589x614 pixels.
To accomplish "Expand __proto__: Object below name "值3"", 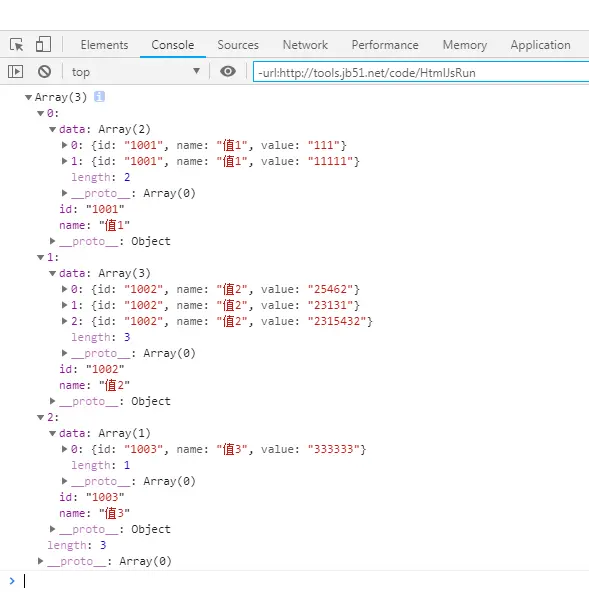I will pos(52,529).
